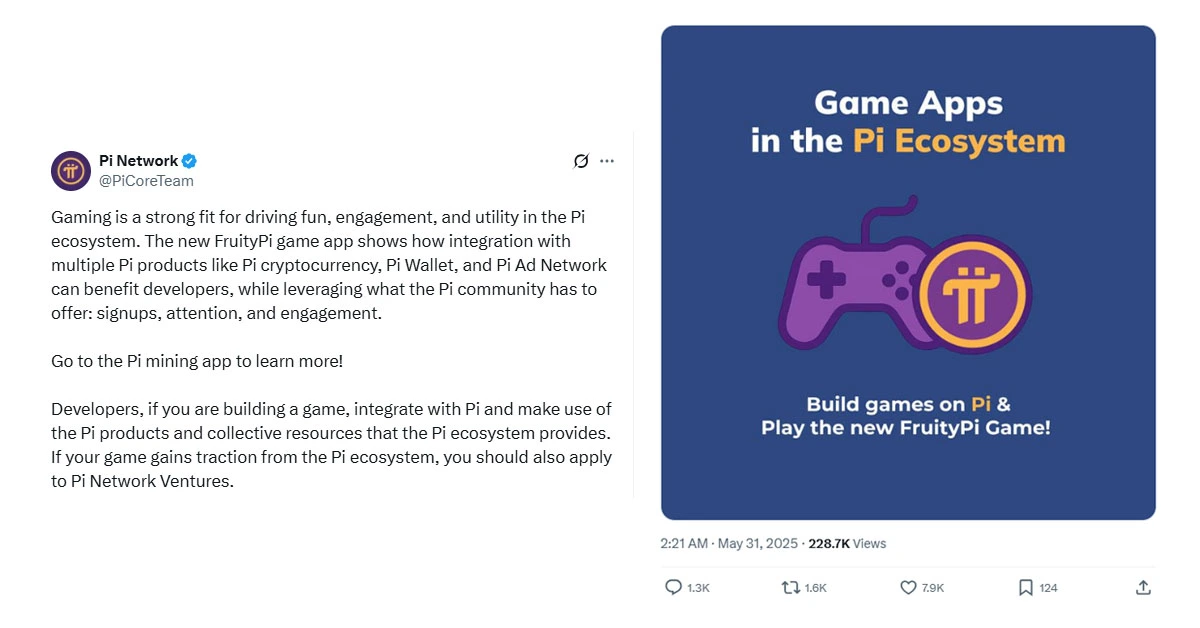The image size is (1200, 628).
Task: Click the 2:21 AM May 31, 2025 timestamp
Action: [729, 544]
